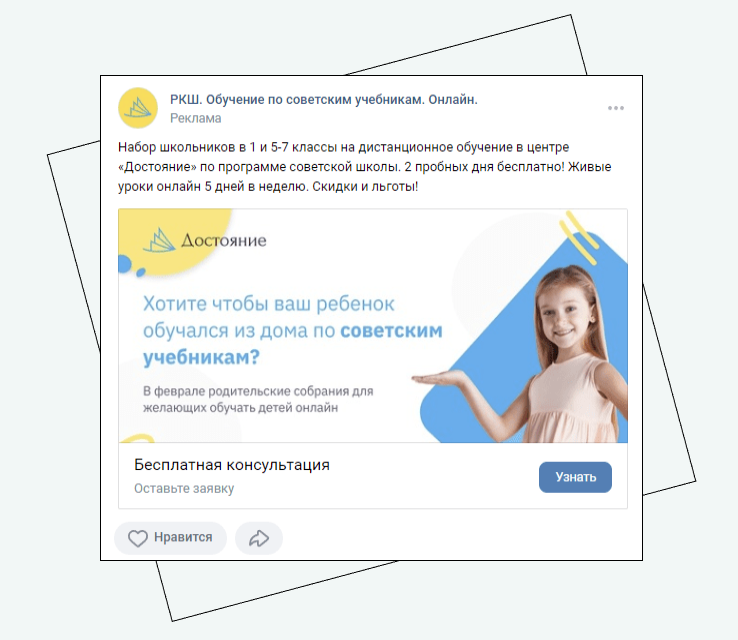Click the small blue dot beside the yellow circle
Screen dimensions: 738x640
pyautogui.click(x=140, y=272)
